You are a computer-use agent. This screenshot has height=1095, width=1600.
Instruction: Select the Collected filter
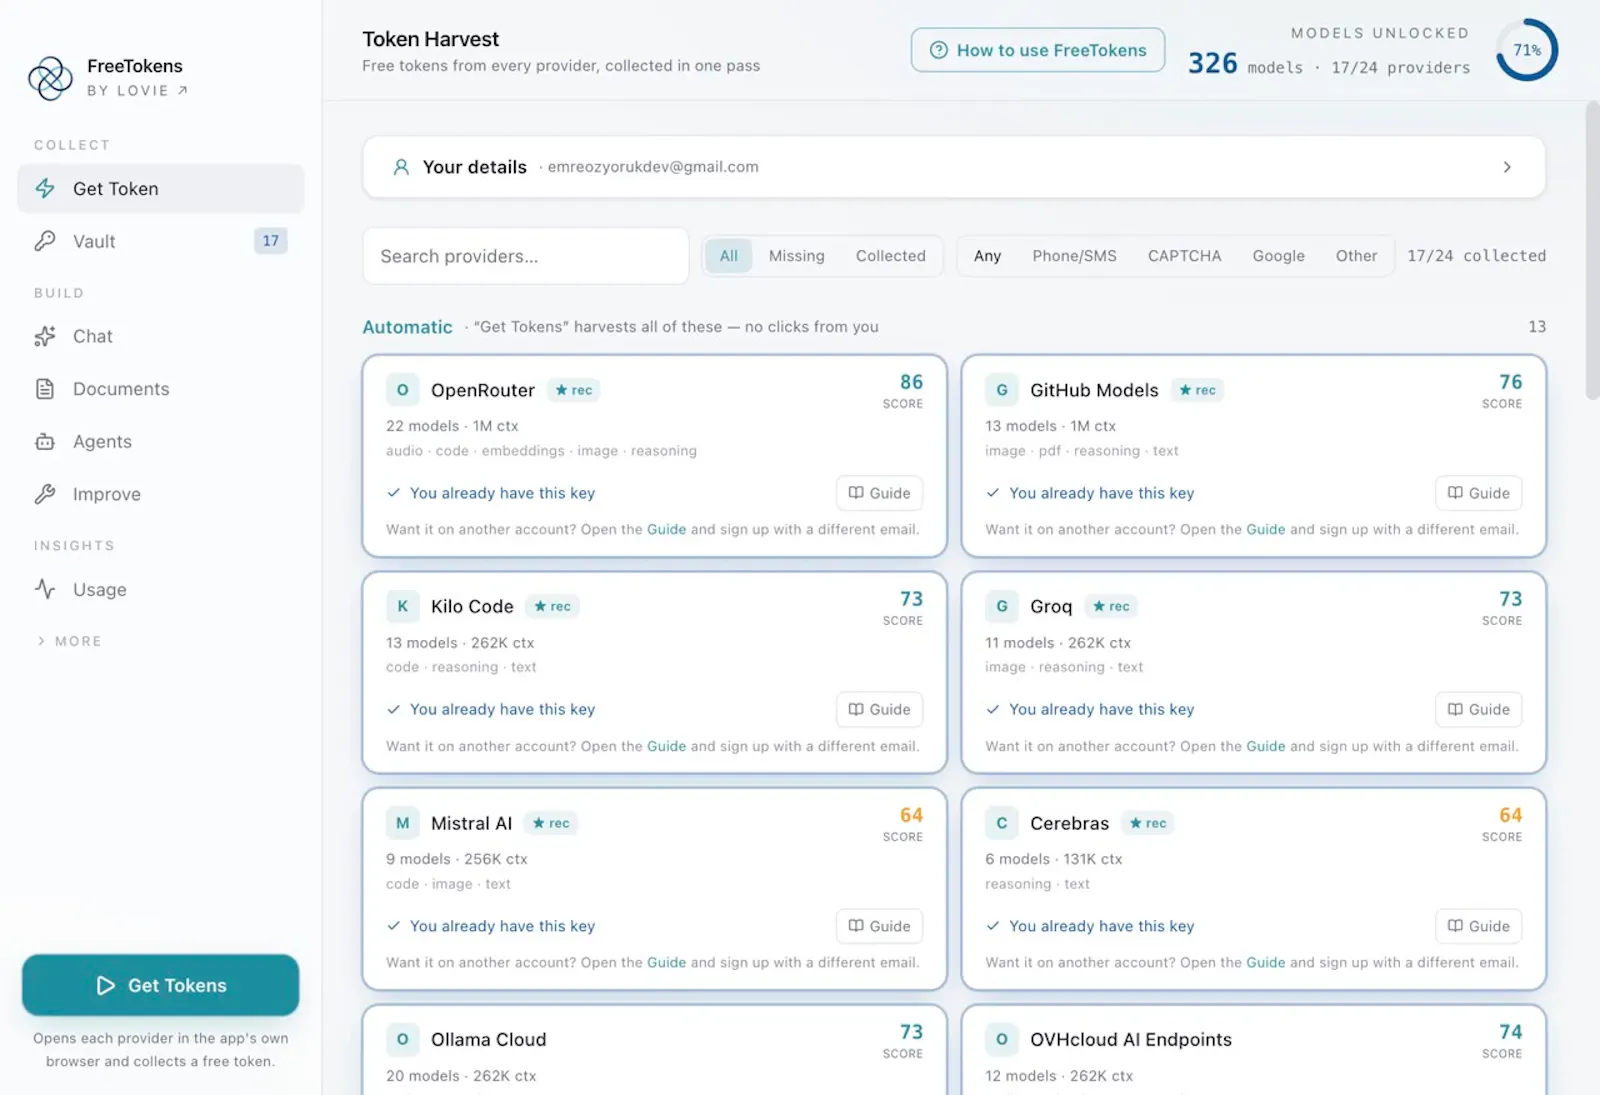point(891,256)
